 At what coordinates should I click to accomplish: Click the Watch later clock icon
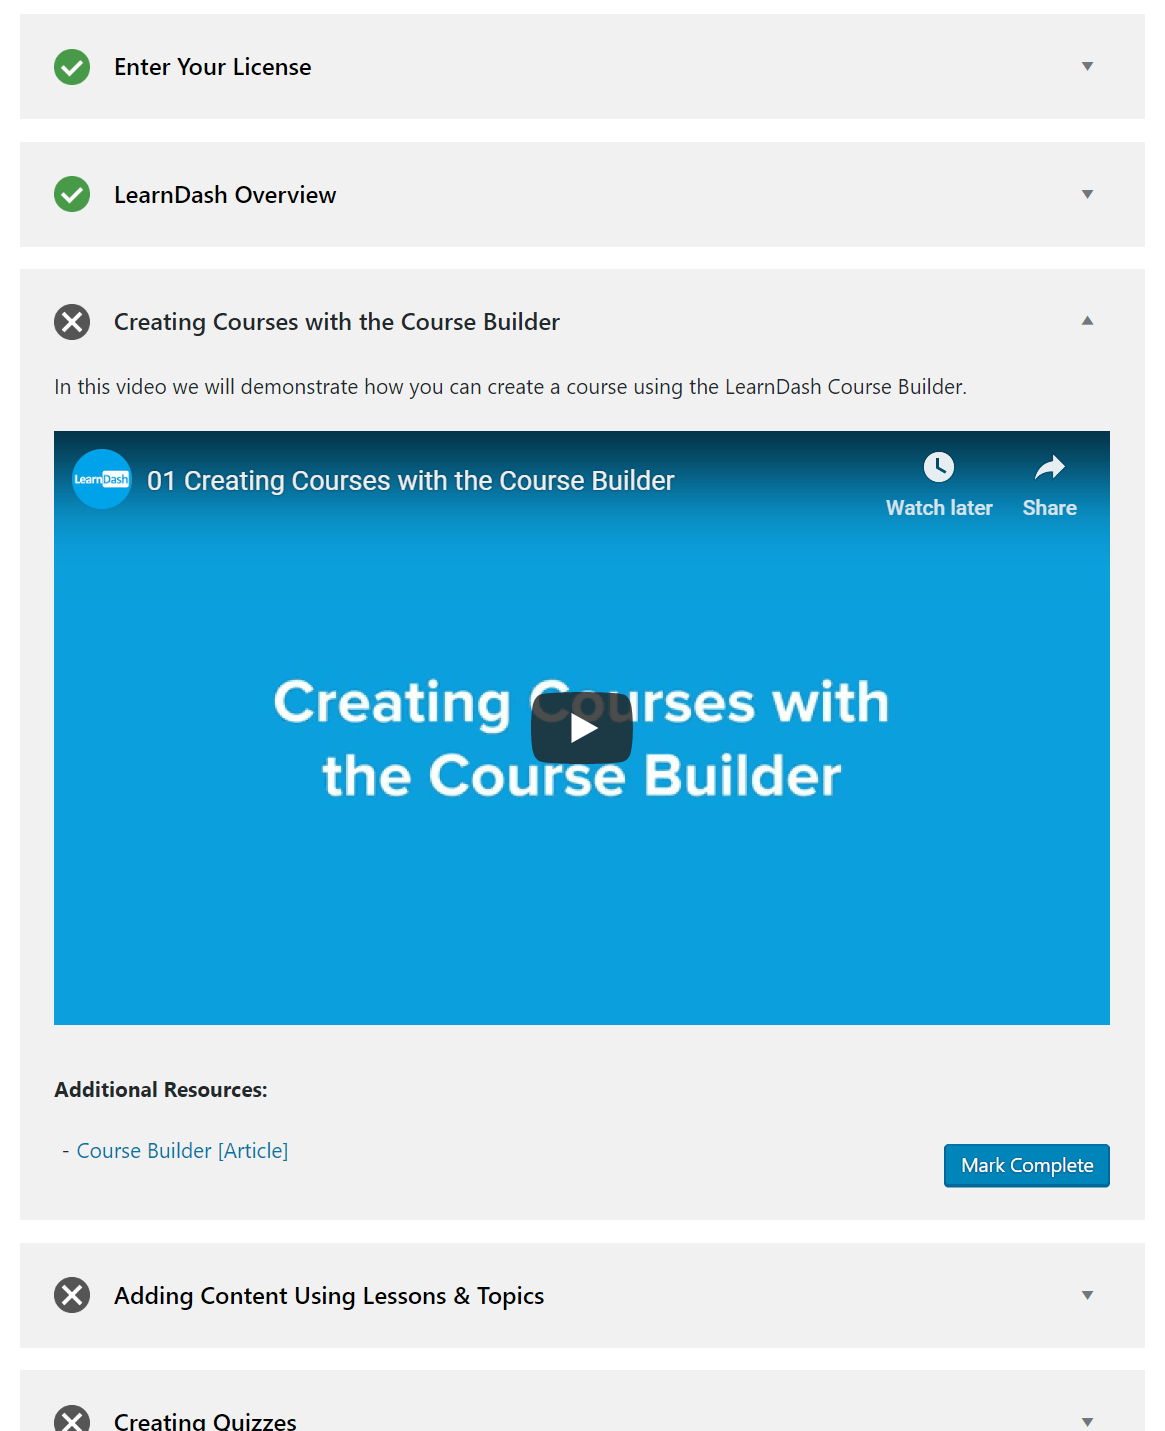coord(938,467)
